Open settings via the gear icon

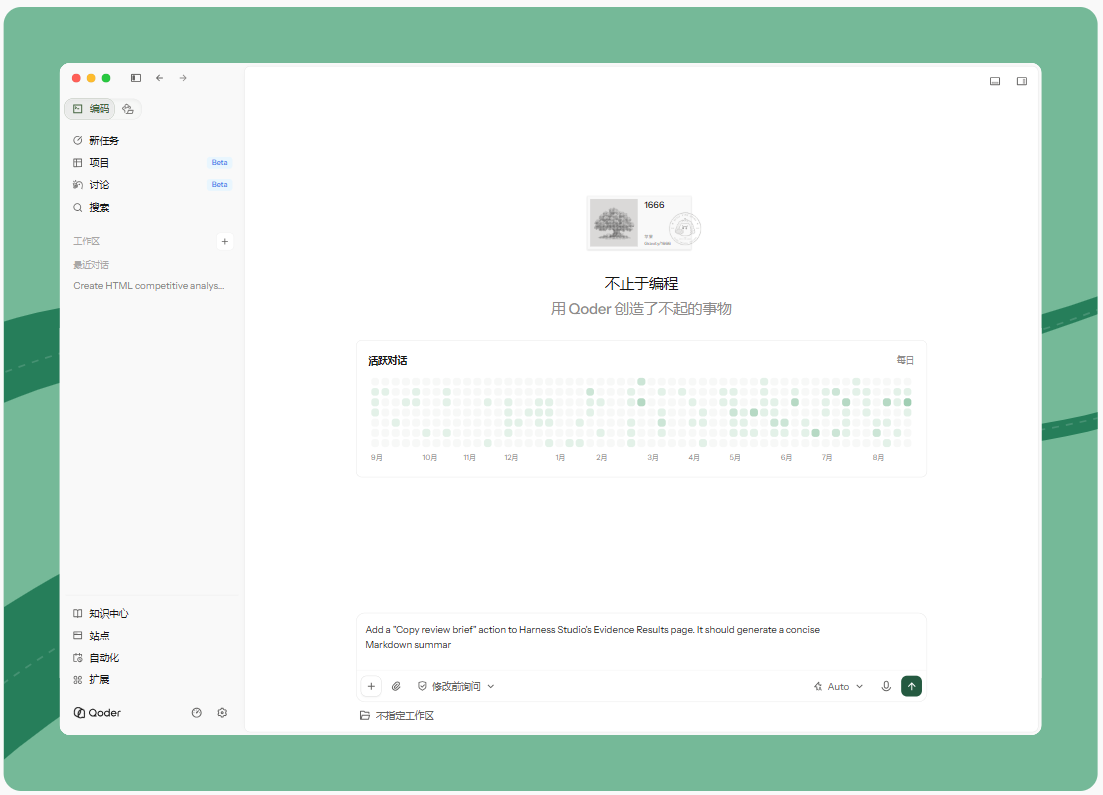click(x=222, y=713)
